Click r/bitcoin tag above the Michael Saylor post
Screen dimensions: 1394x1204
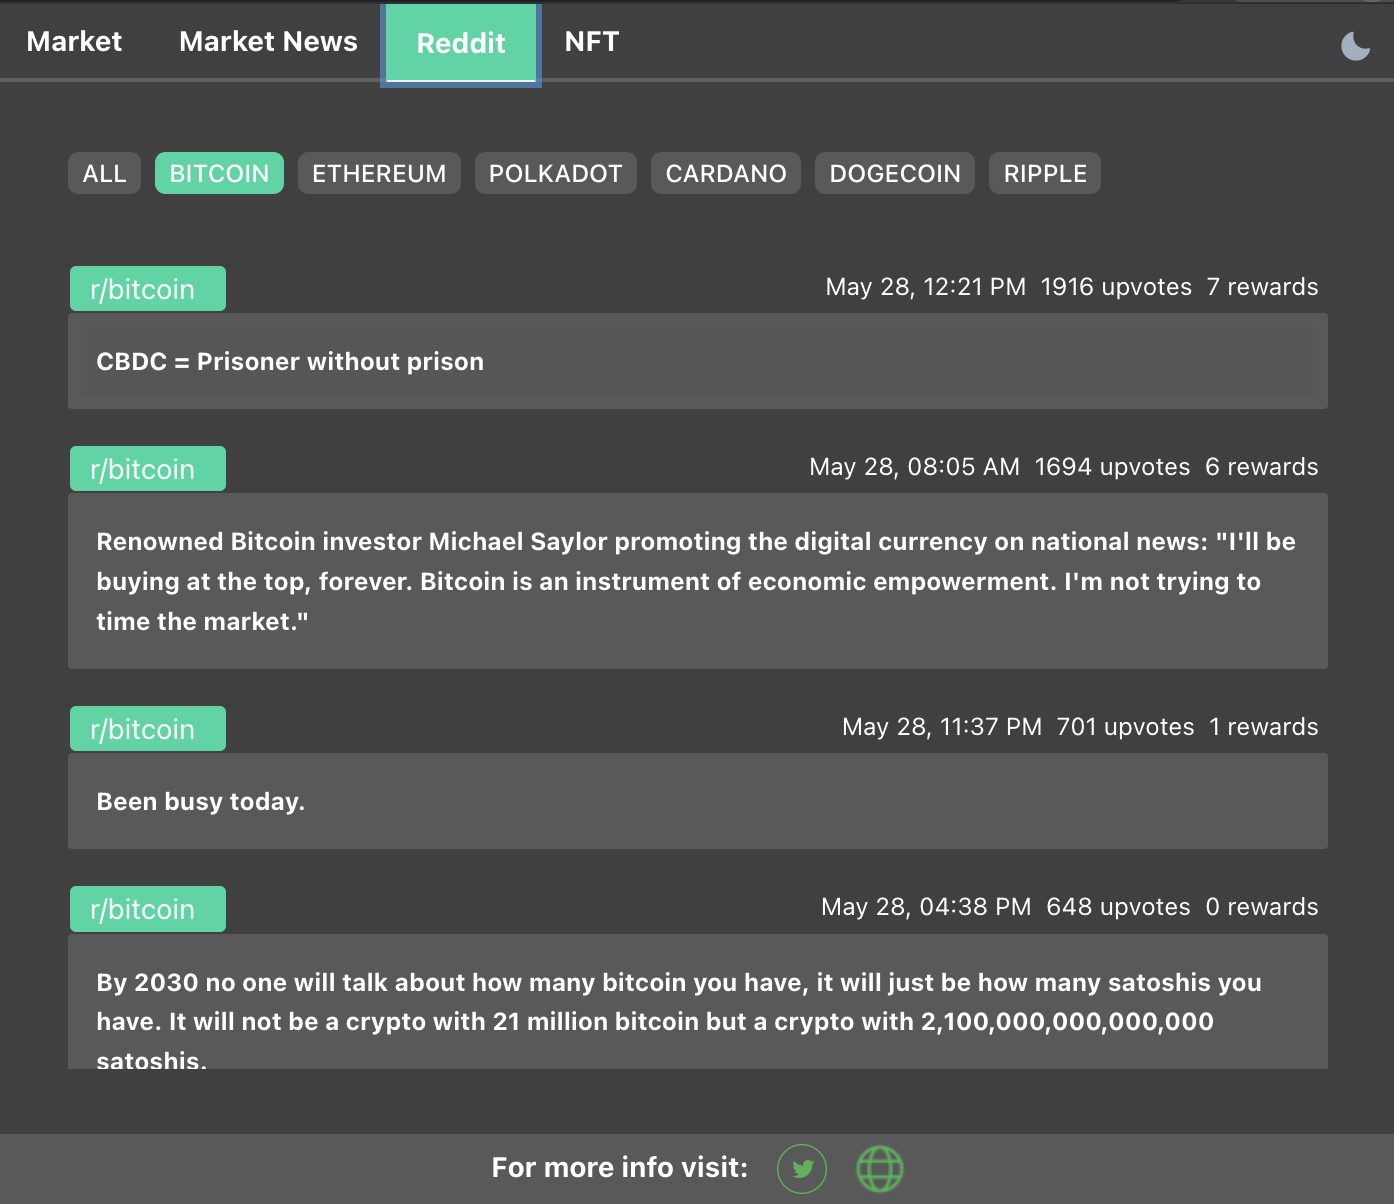click(x=148, y=469)
